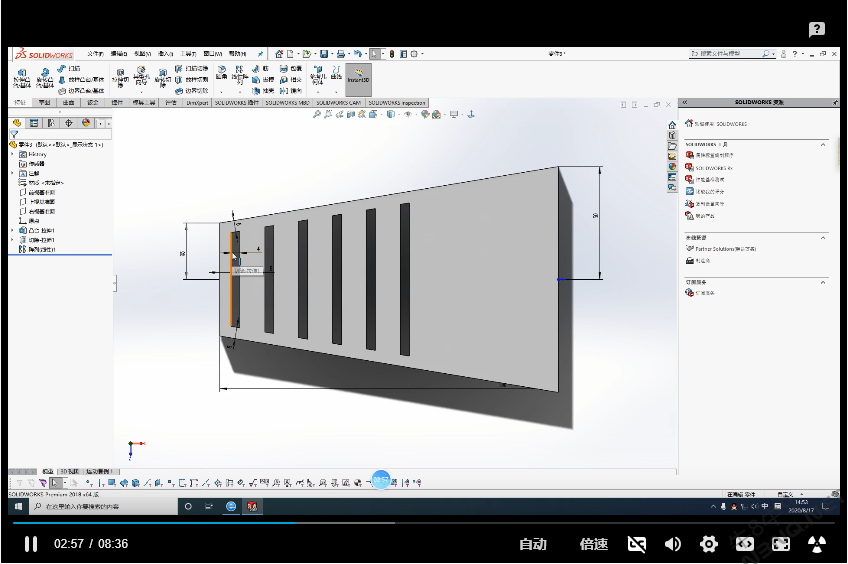Open the Undo dropdown arrow
848x564 pixels.
click(x=365, y=54)
